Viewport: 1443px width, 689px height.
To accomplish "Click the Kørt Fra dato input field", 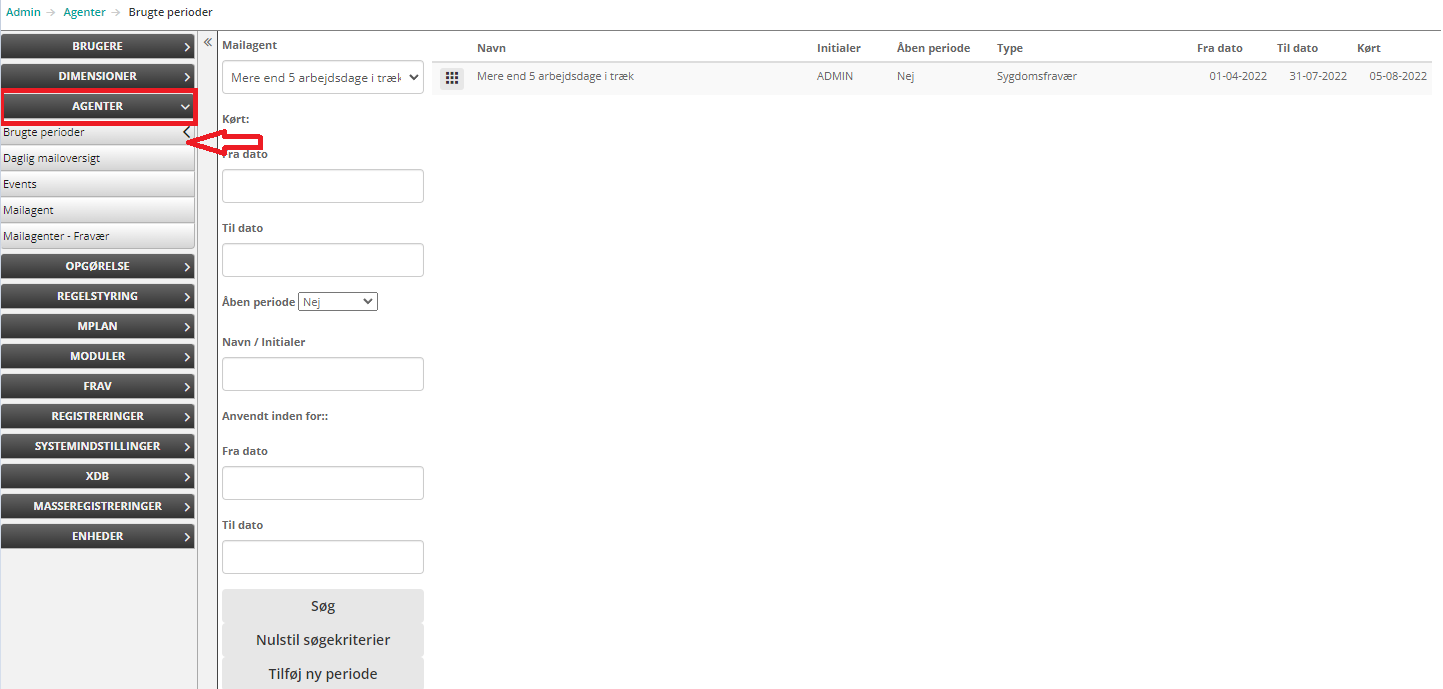I will coord(323,186).
